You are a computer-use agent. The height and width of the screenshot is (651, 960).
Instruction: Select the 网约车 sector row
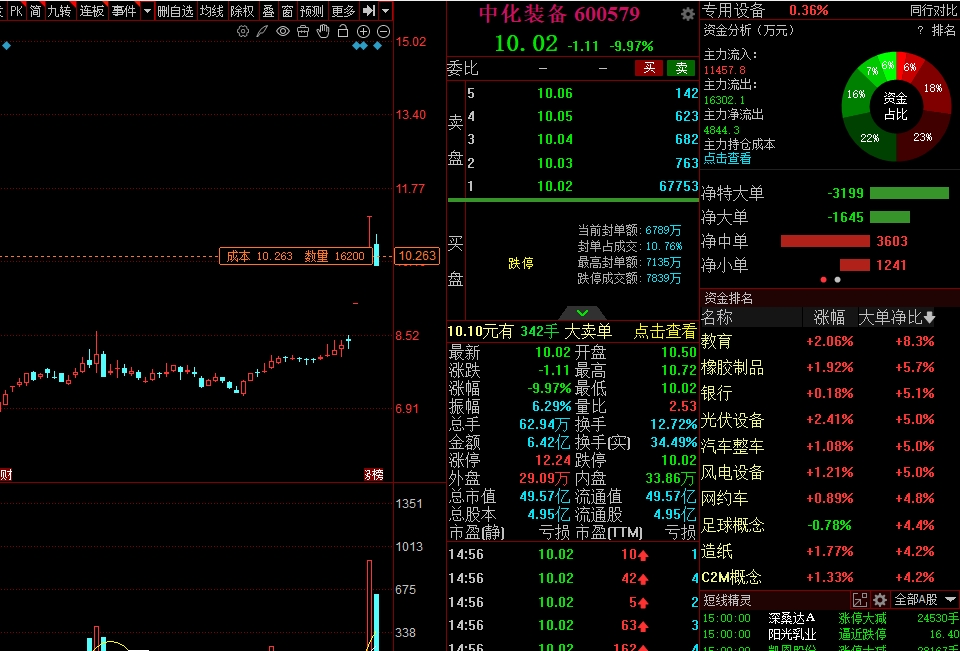pyautogui.click(x=830, y=499)
